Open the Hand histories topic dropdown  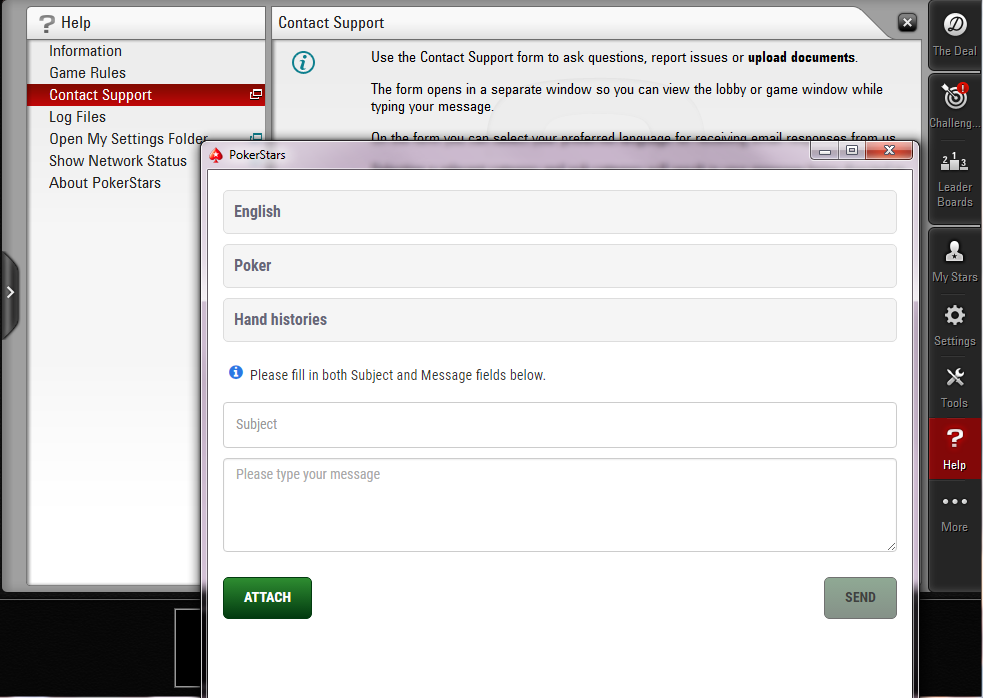point(560,320)
